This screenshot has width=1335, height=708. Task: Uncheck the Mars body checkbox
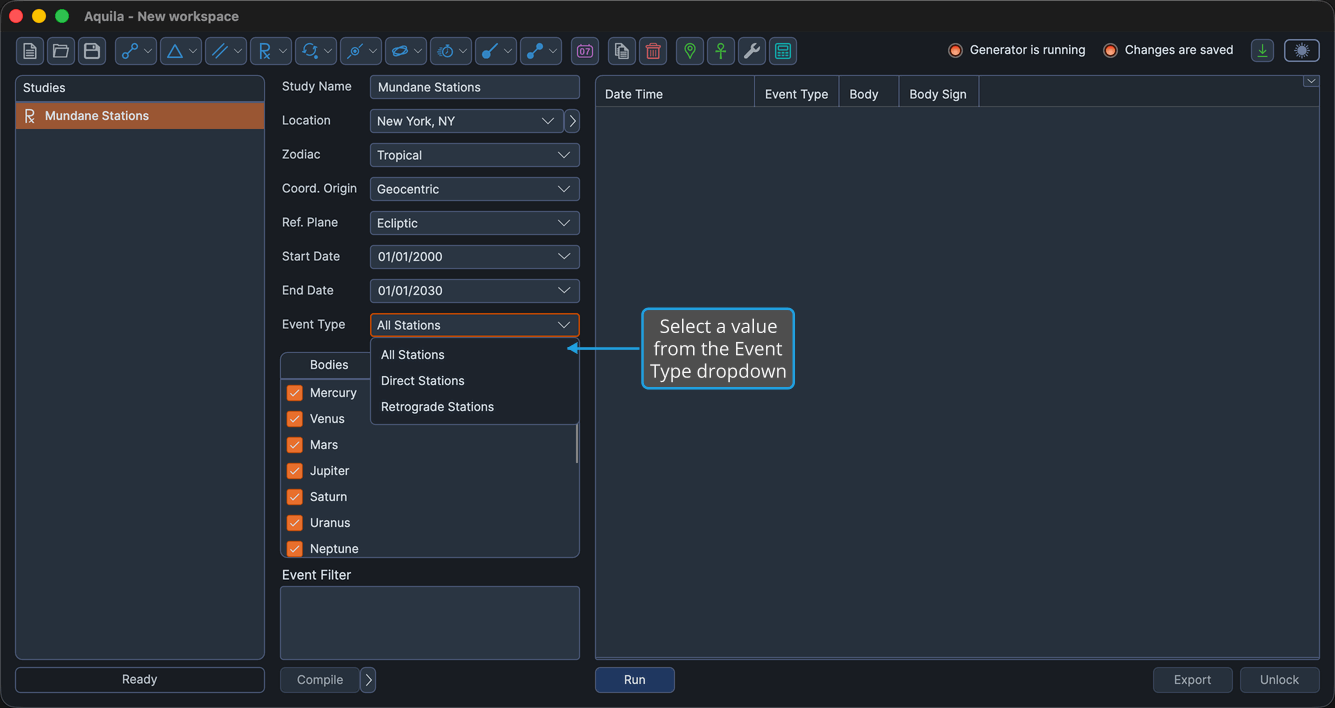(295, 445)
